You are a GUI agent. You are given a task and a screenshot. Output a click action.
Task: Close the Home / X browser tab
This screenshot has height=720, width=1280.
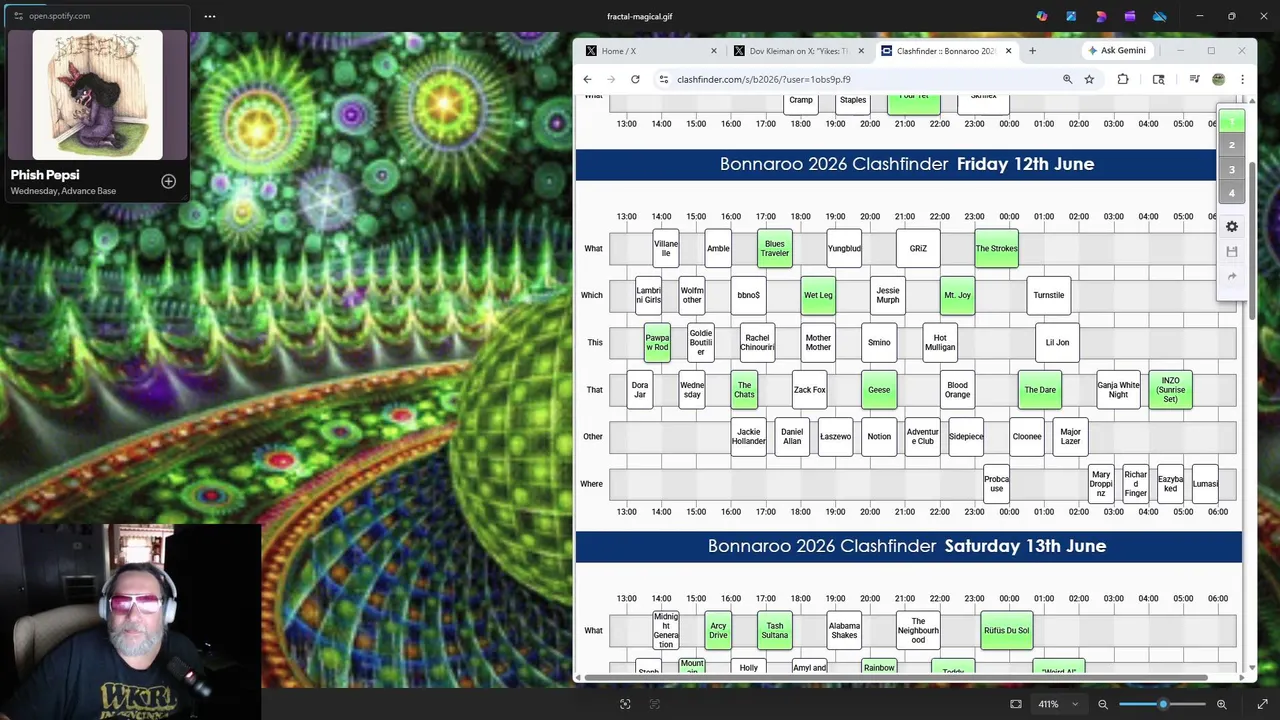pos(714,51)
